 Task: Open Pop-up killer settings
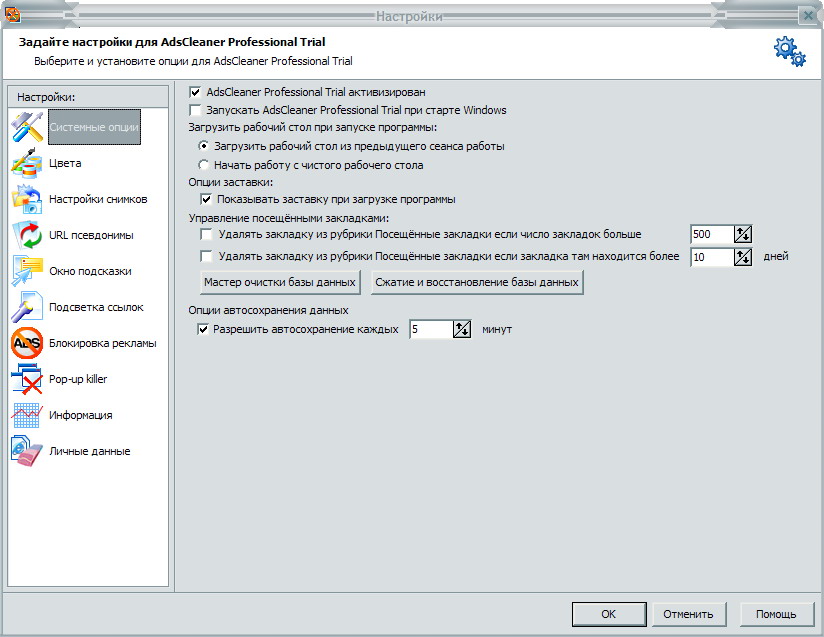coord(78,379)
